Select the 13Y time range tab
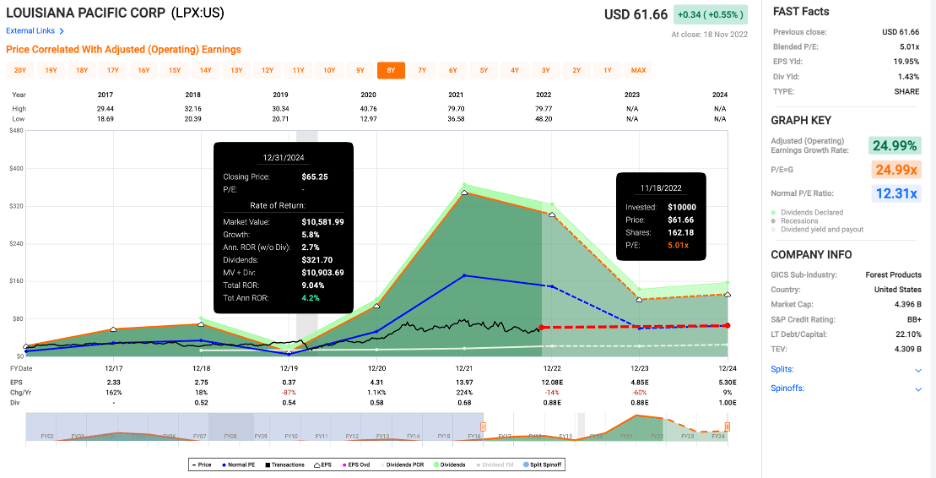The image size is (936, 478). coord(236,70)
